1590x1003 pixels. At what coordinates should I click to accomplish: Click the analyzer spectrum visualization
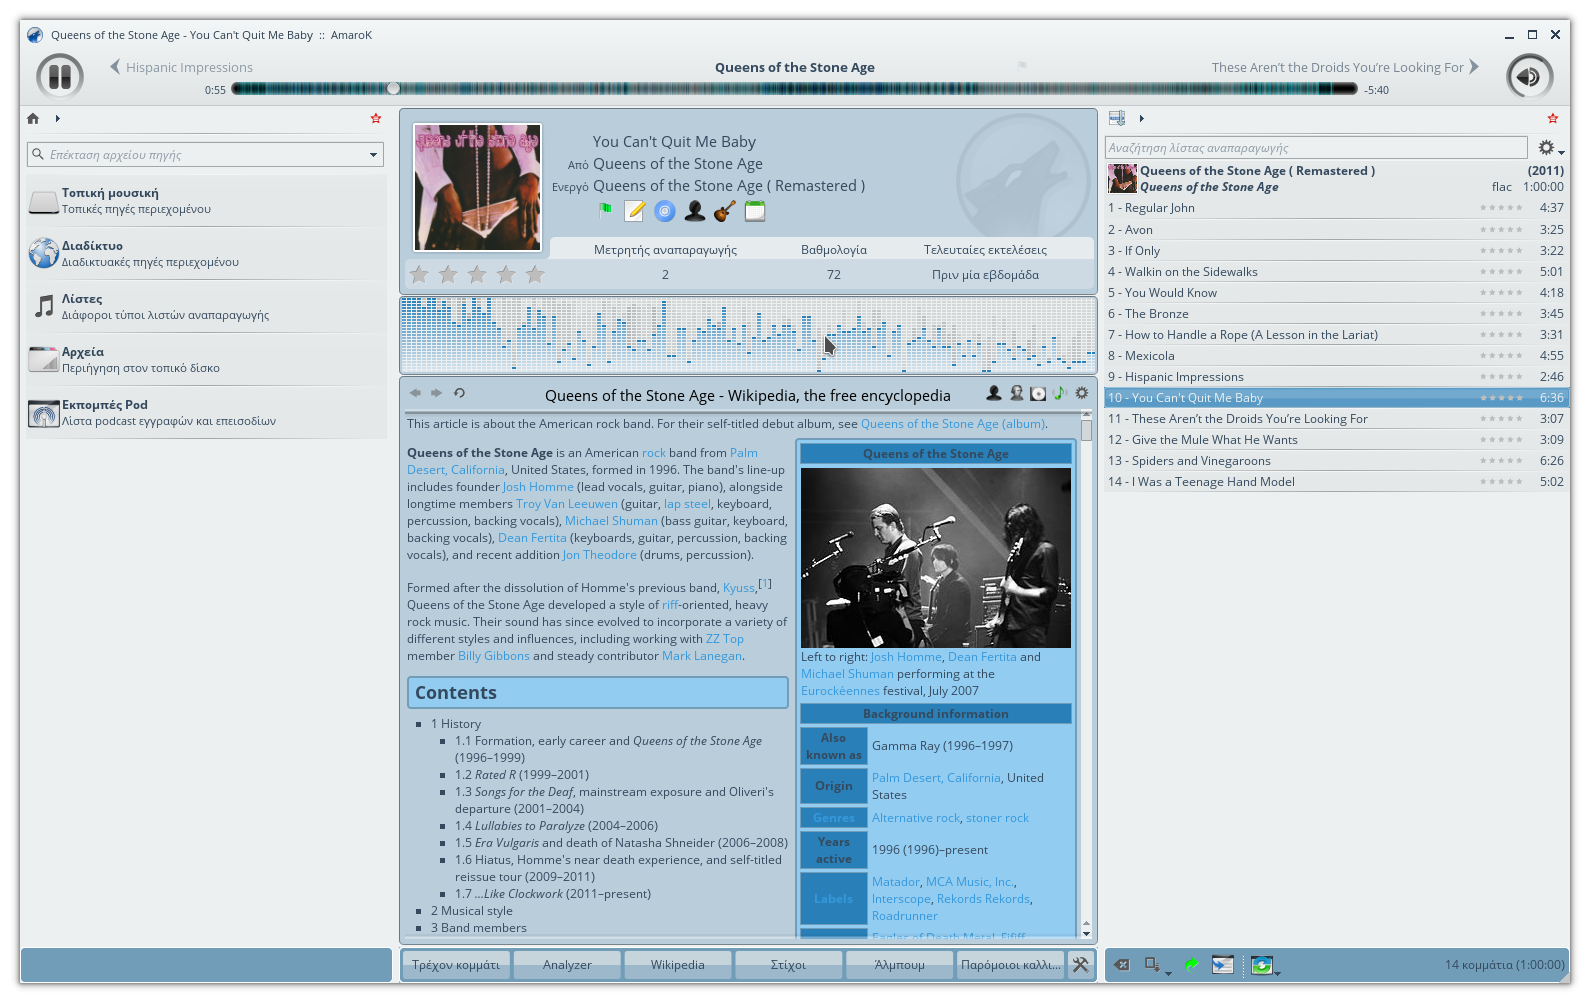pos(748,334)
